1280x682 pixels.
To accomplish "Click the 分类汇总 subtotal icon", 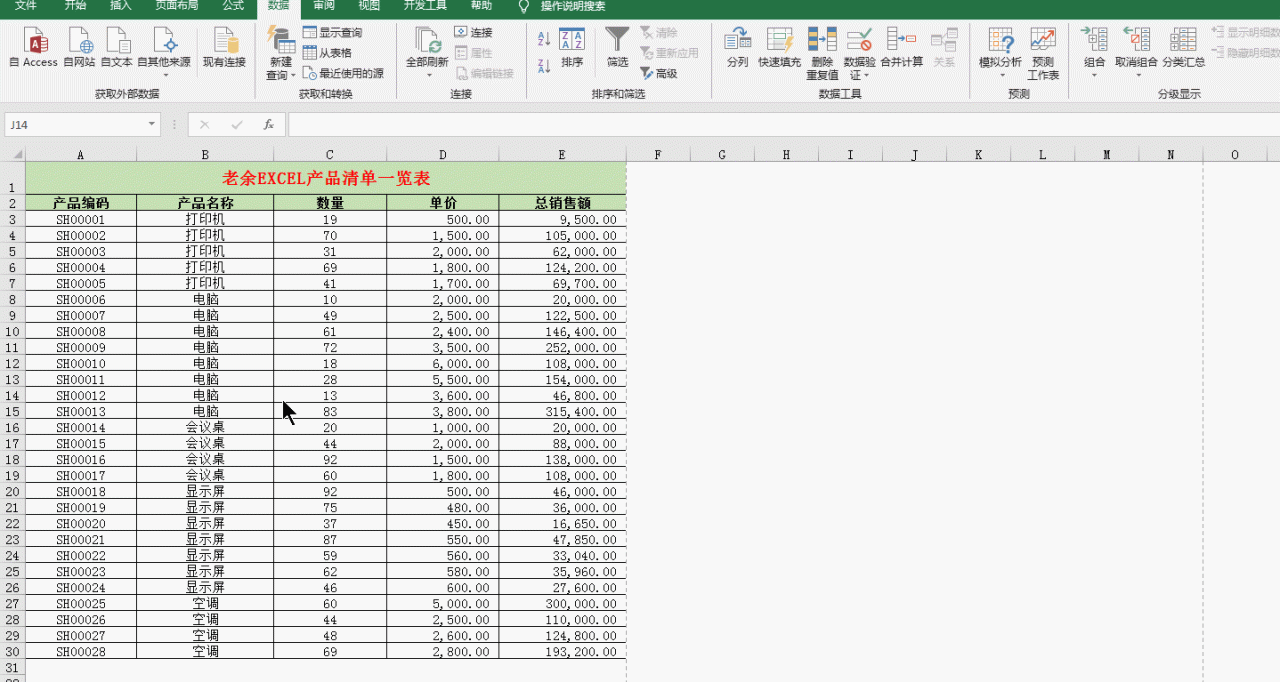I will tap(1183, 48).
